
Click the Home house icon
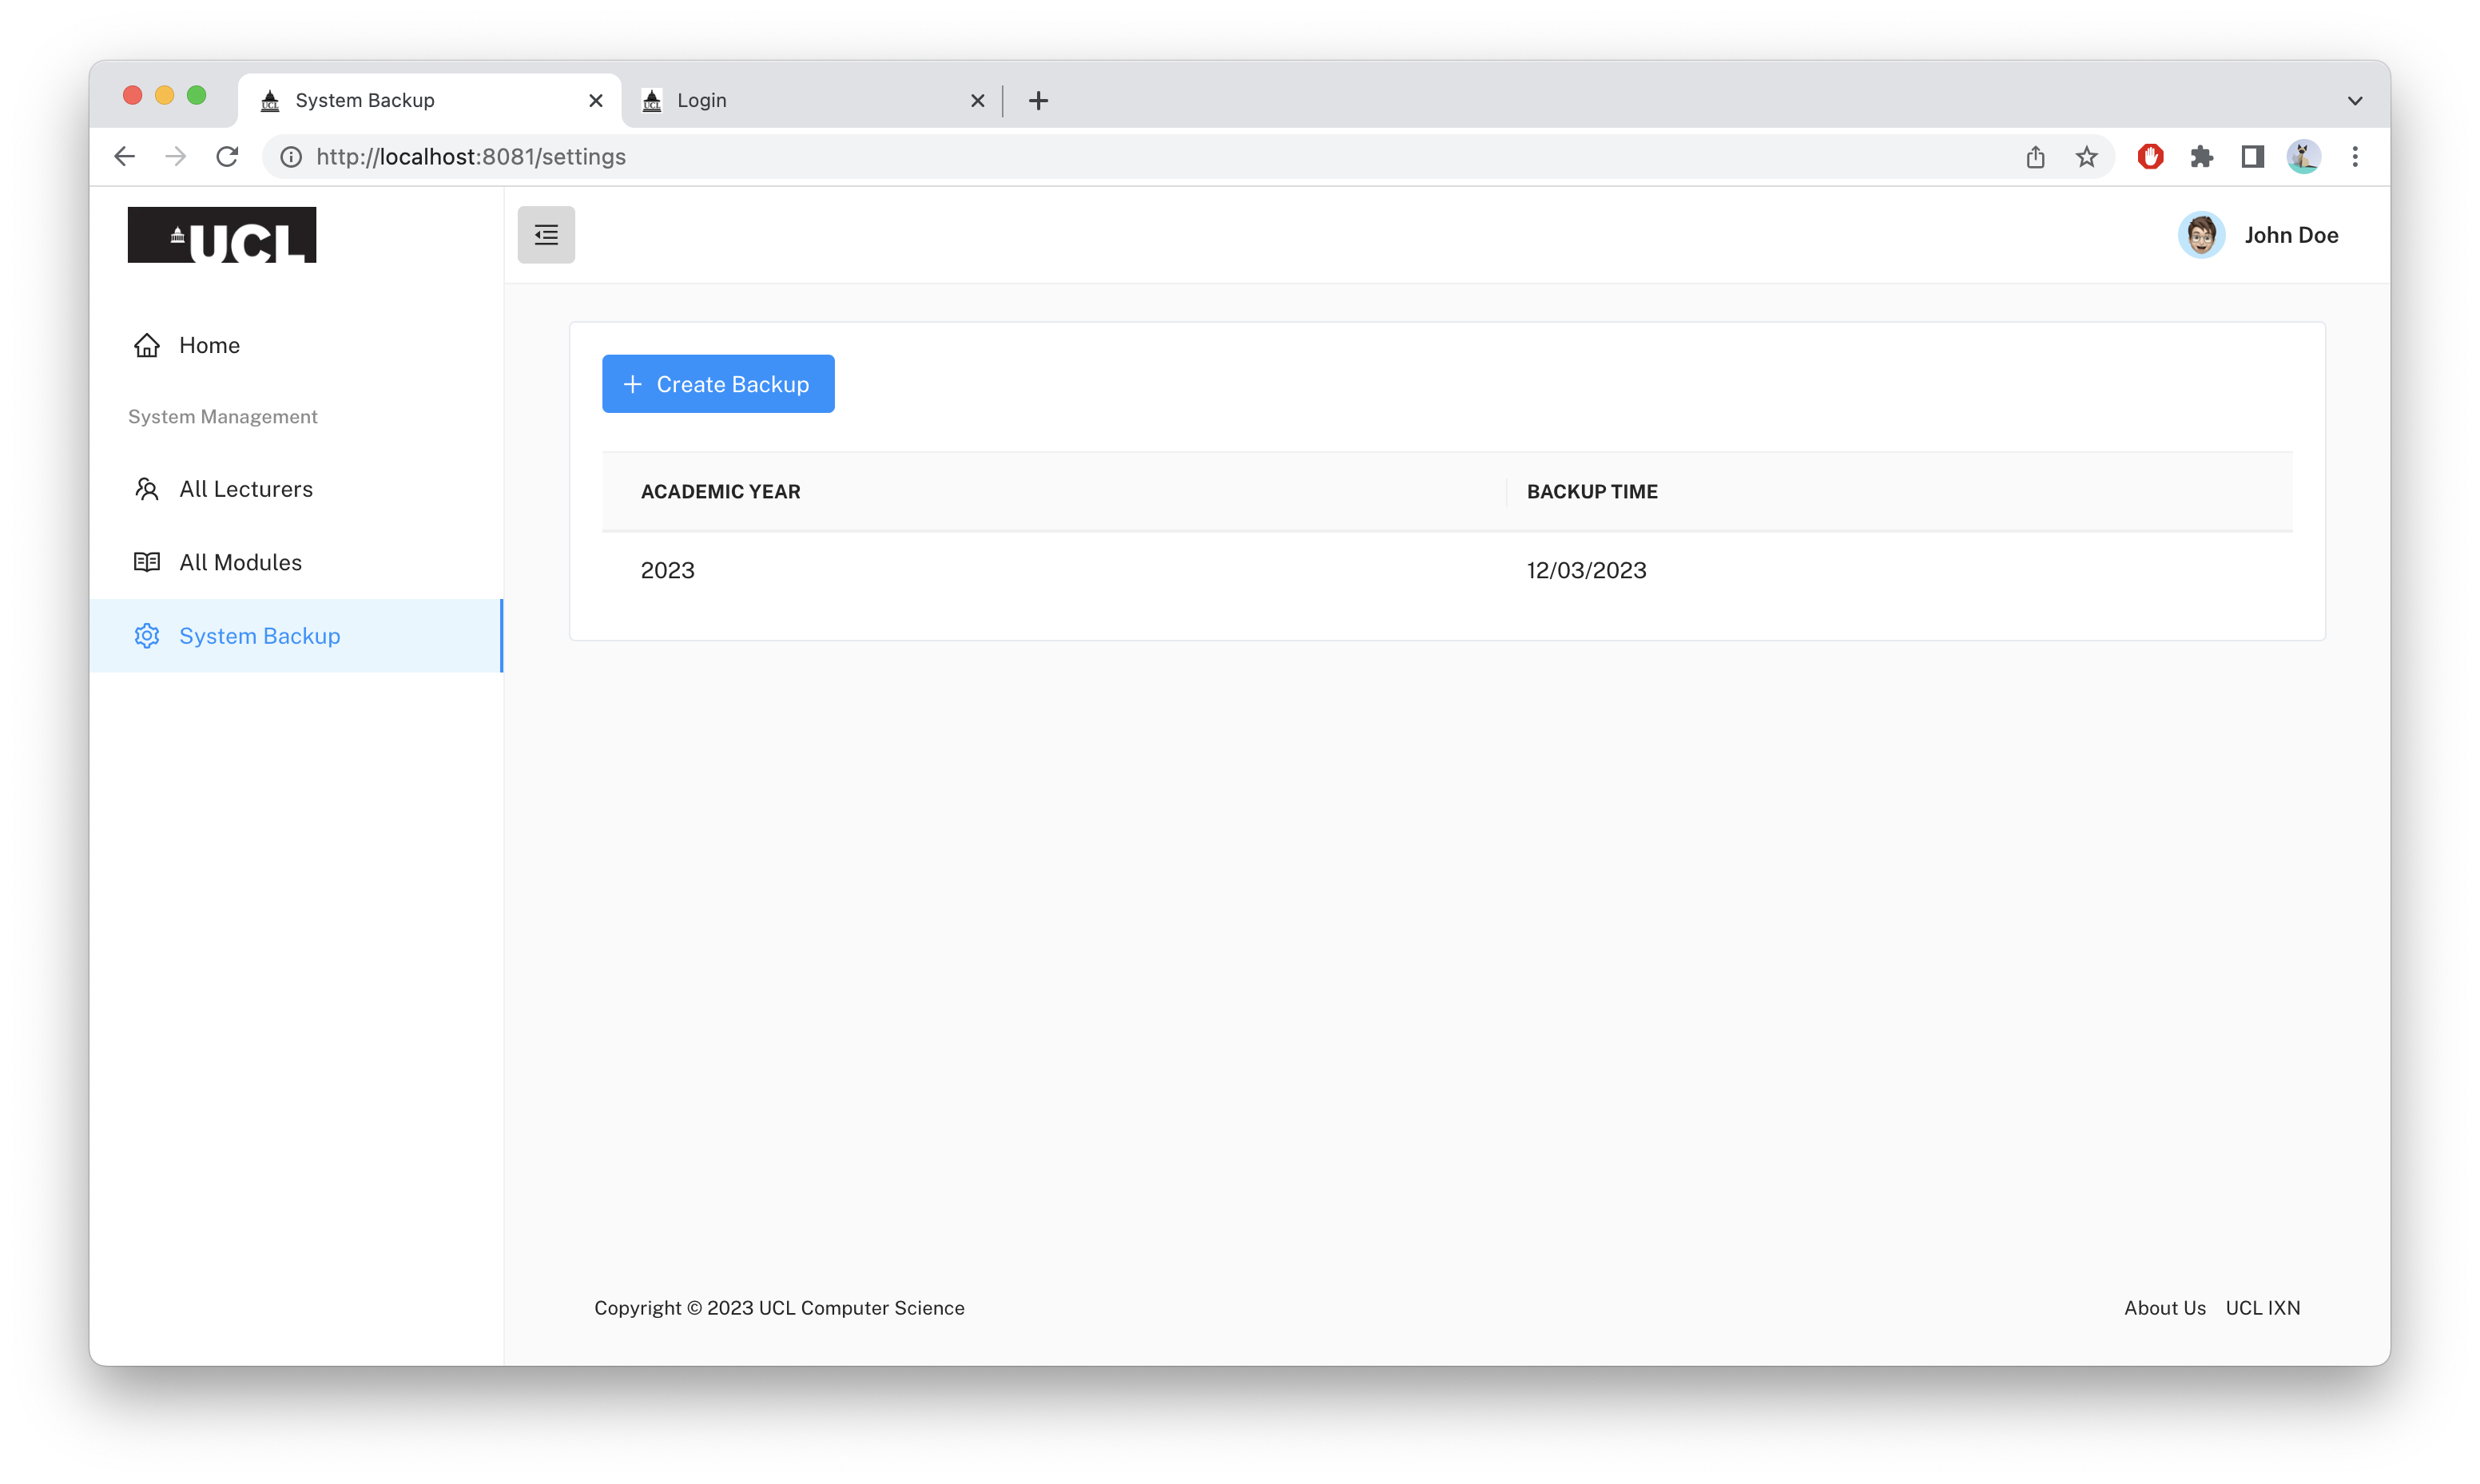click(x=147, y=345)
